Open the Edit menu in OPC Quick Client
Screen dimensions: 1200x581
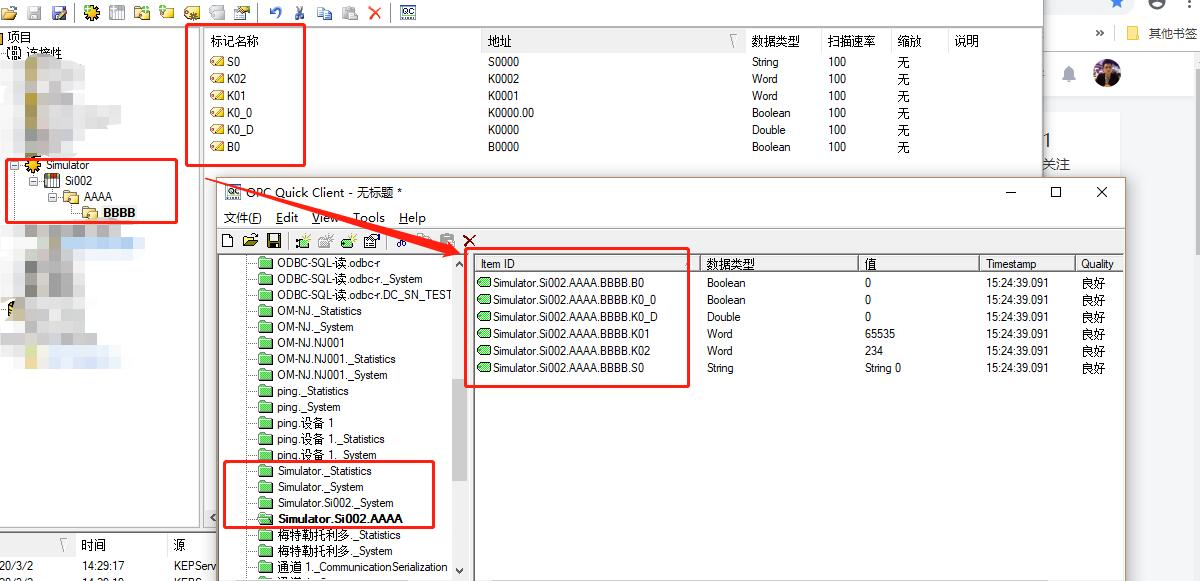click(286, 218)
